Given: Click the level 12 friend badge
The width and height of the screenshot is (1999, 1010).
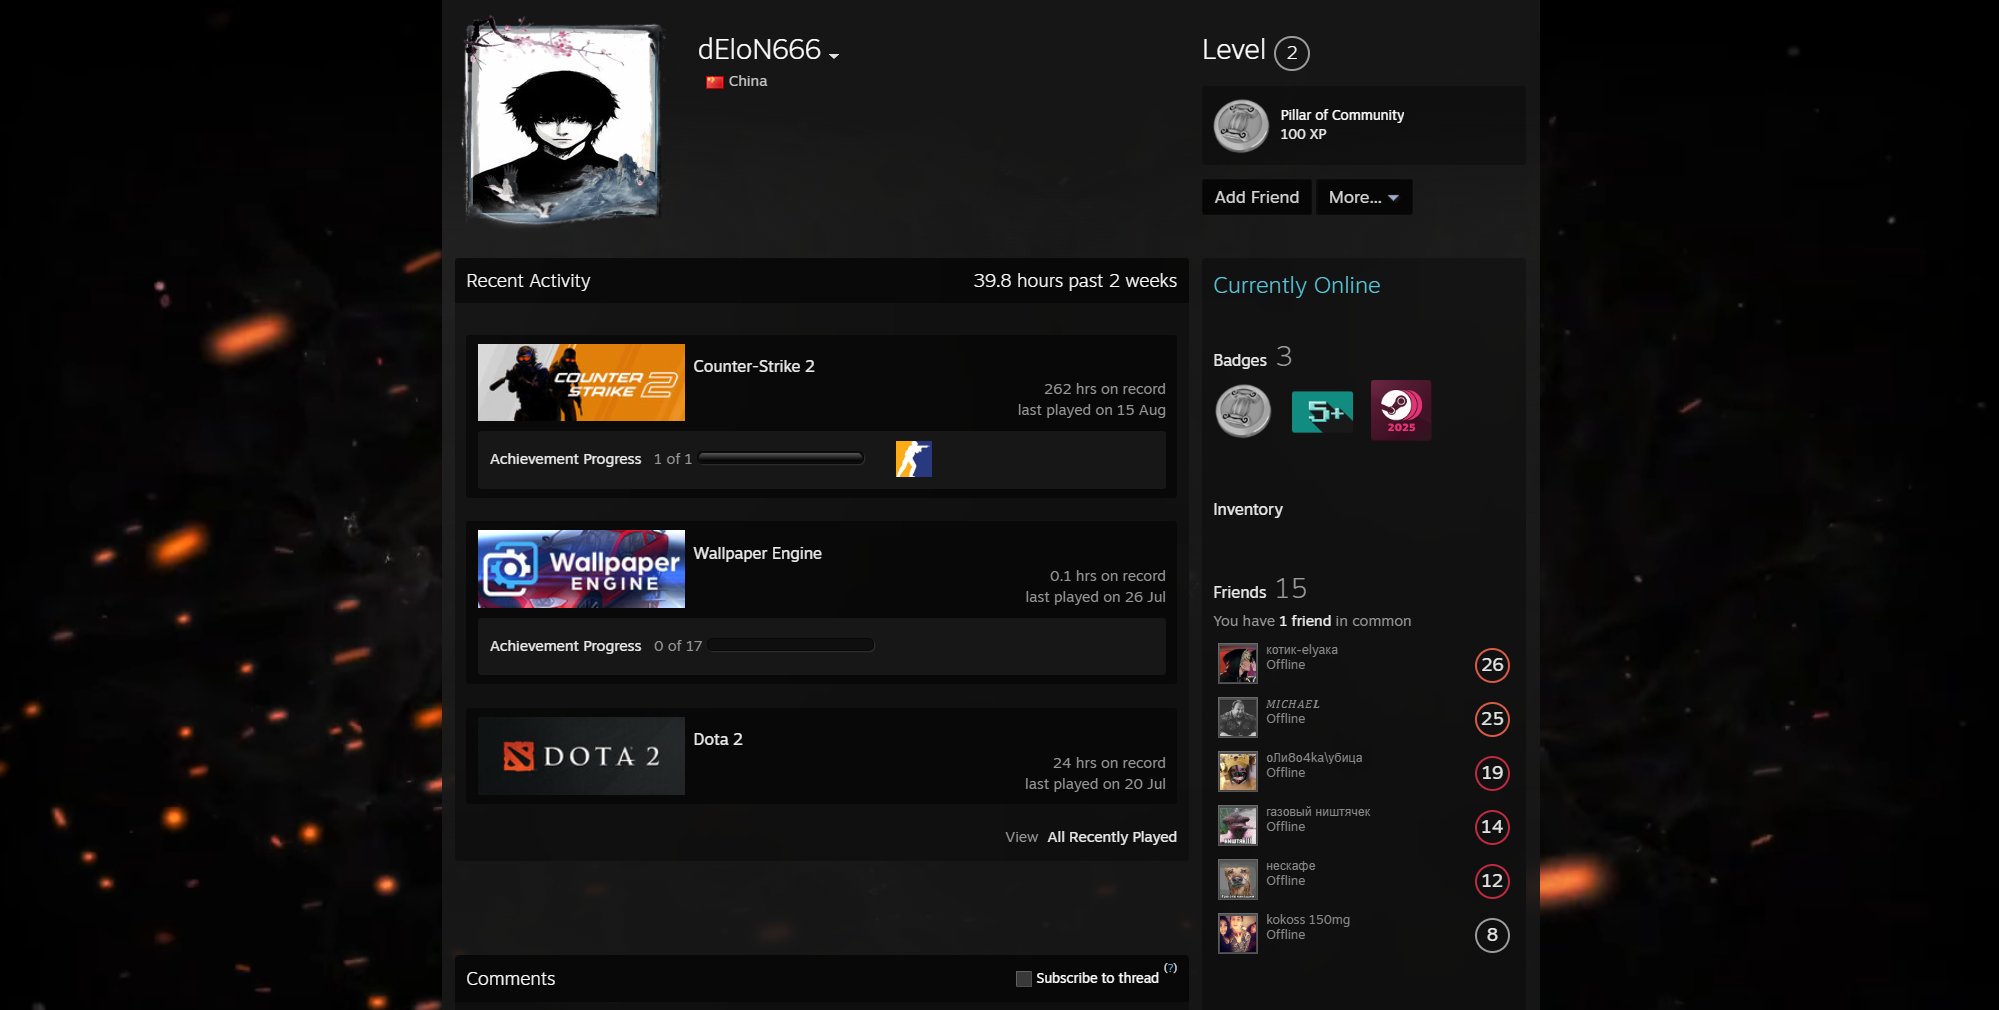Looking at the screenshot, I should click(x=1492, y=881).
